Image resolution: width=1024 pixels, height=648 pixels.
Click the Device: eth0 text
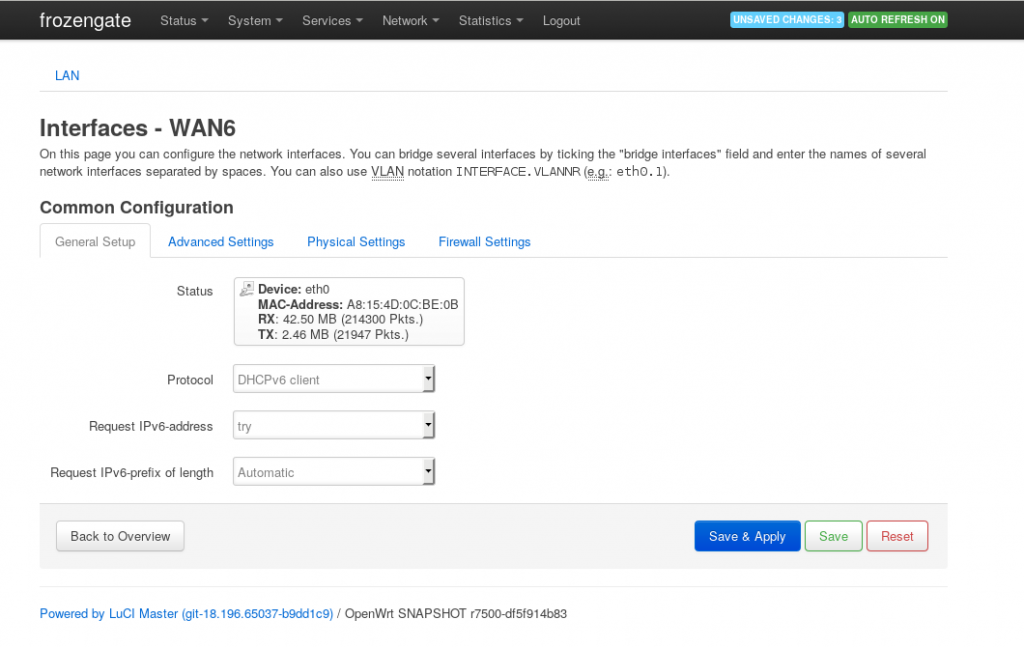[x=294, y=289]
